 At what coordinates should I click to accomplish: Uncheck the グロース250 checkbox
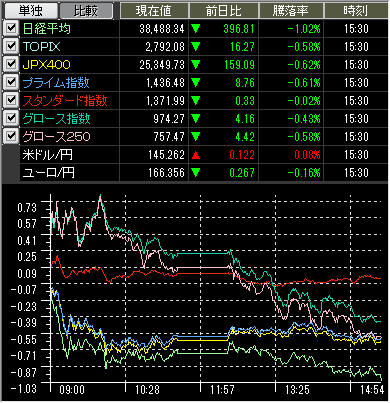(x=11, y=136)
